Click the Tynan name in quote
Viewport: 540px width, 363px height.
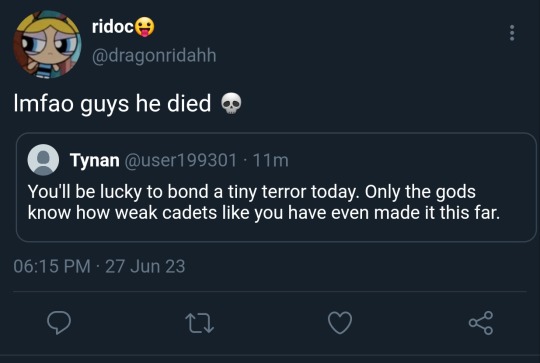pyautogui.click(x=95, y=160)
